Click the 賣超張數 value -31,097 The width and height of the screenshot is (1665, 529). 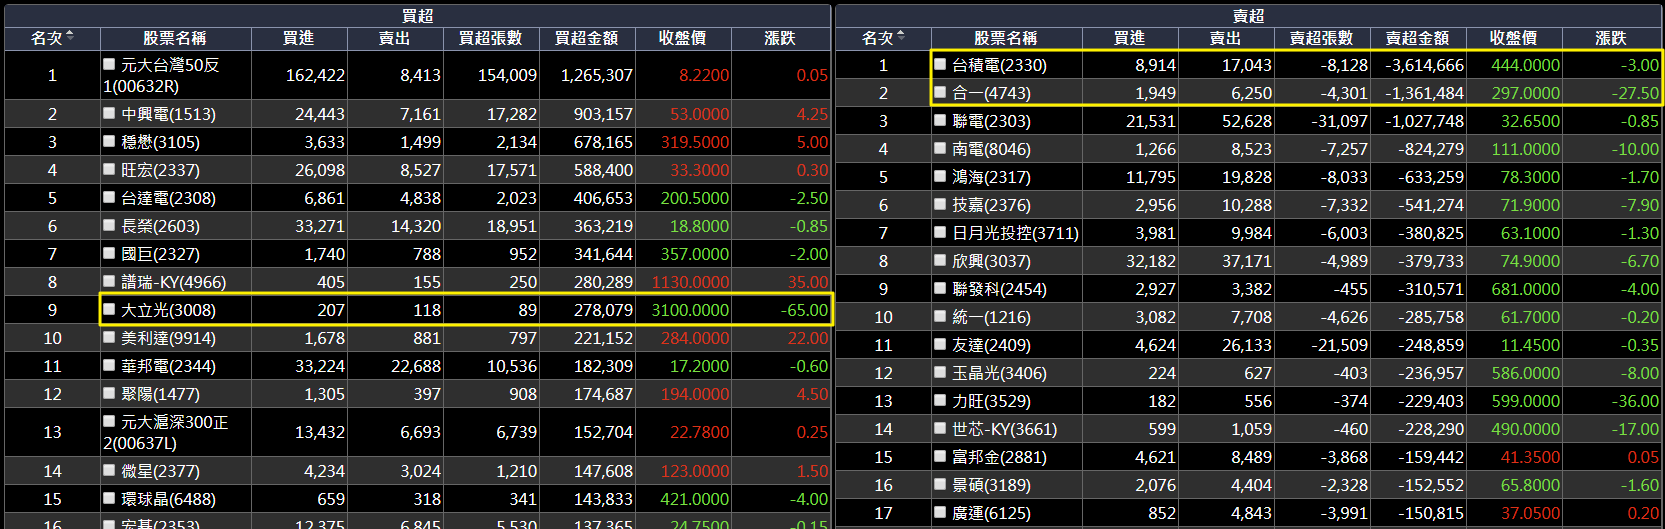tap(1339, 120)
